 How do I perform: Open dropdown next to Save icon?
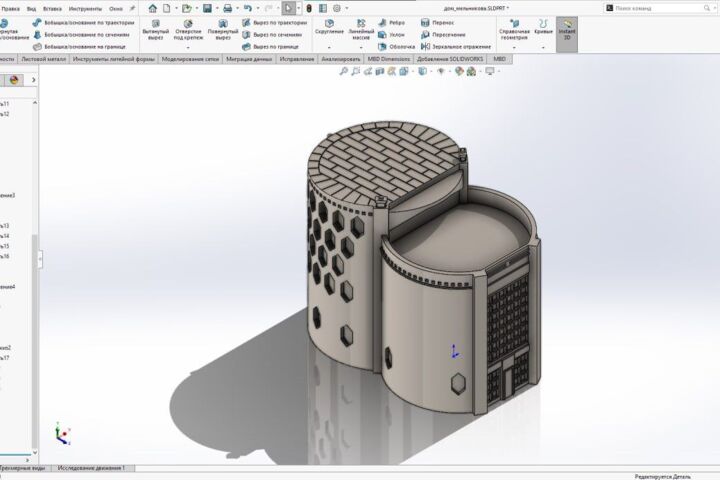(x=217, y=8)
